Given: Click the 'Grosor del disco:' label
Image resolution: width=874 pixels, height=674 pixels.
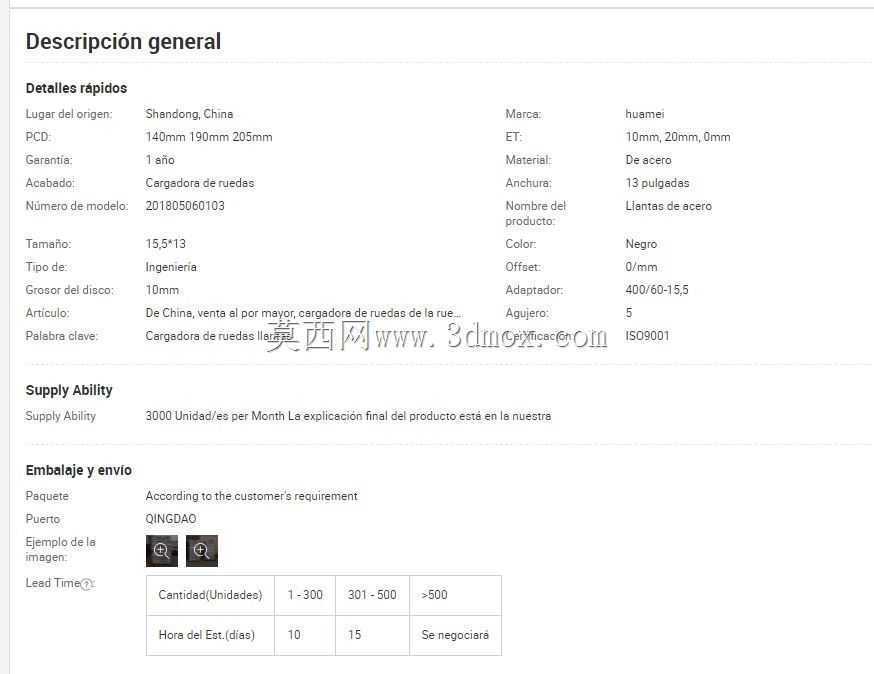Looking at the screenshot, I should [69, 290].
